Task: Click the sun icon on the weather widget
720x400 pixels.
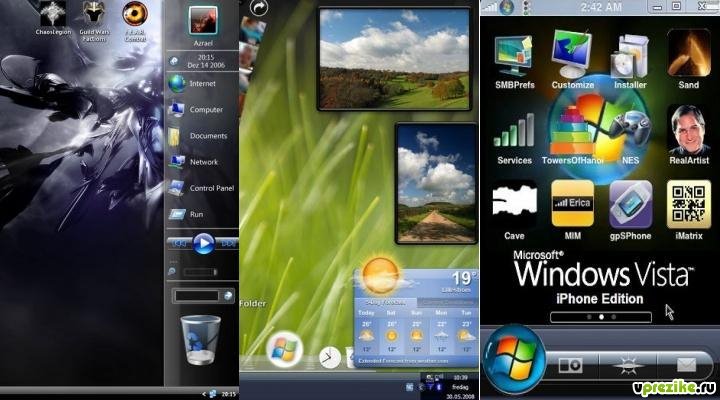Action: click(x=380, y=275)
